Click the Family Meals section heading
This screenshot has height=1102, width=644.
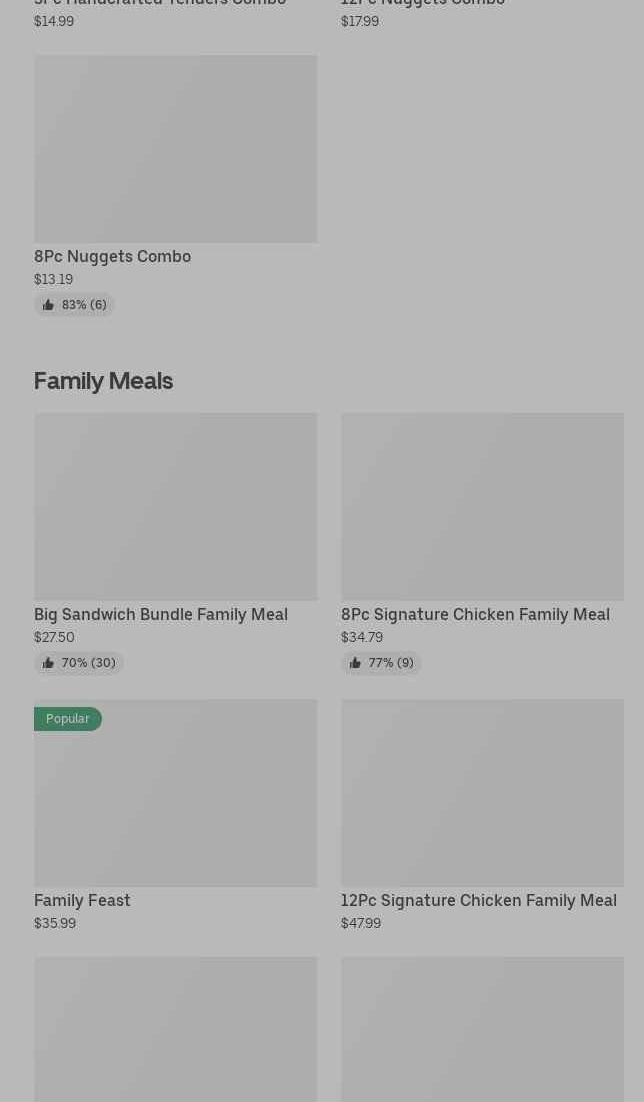[x=103, y=381]
